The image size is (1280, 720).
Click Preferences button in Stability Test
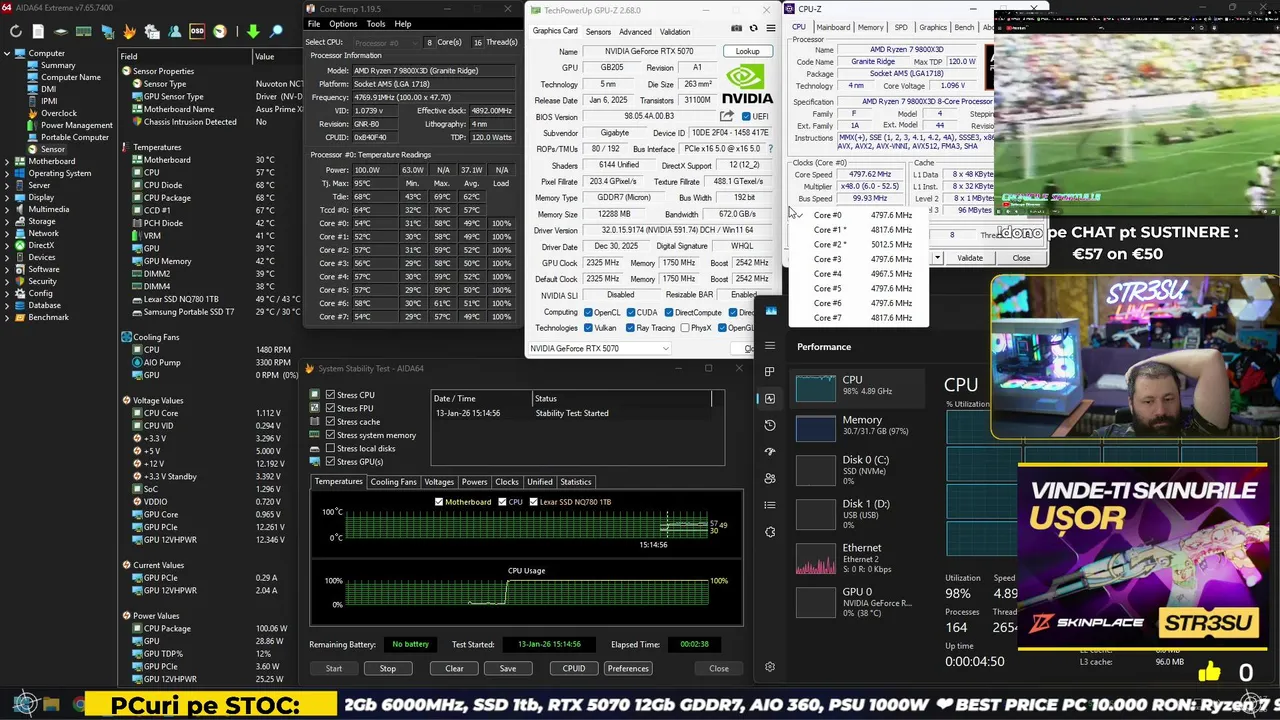(x=627, y=668)
